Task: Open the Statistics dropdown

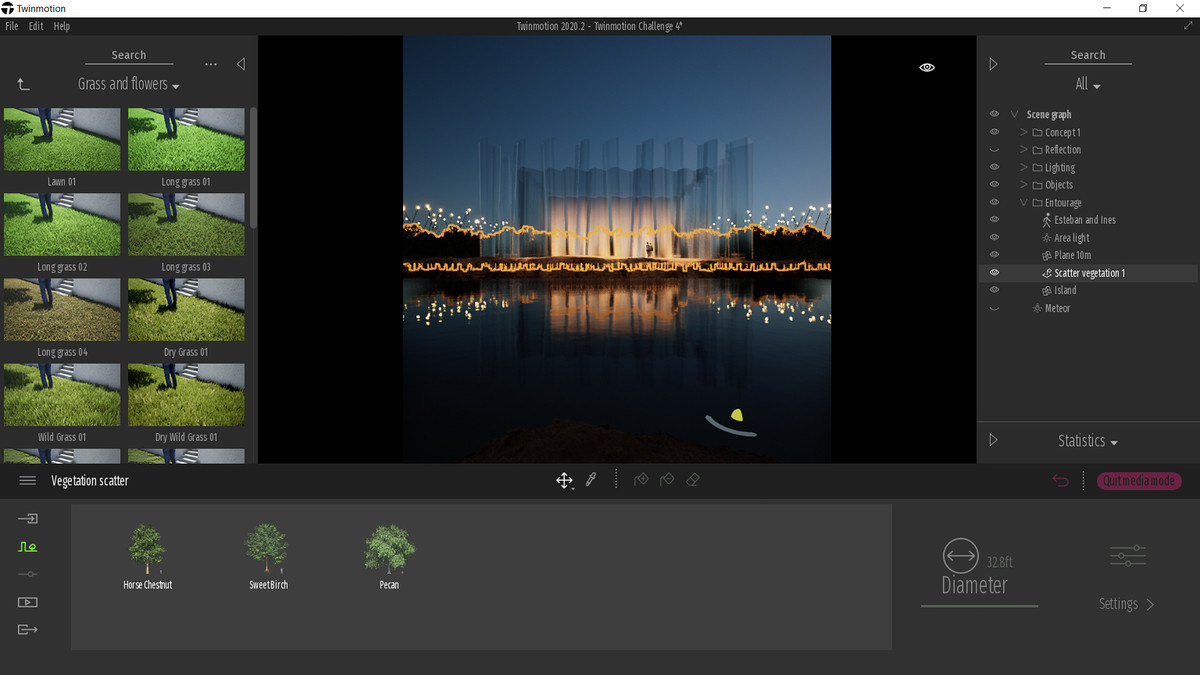Action: [x=1088, y=441]
